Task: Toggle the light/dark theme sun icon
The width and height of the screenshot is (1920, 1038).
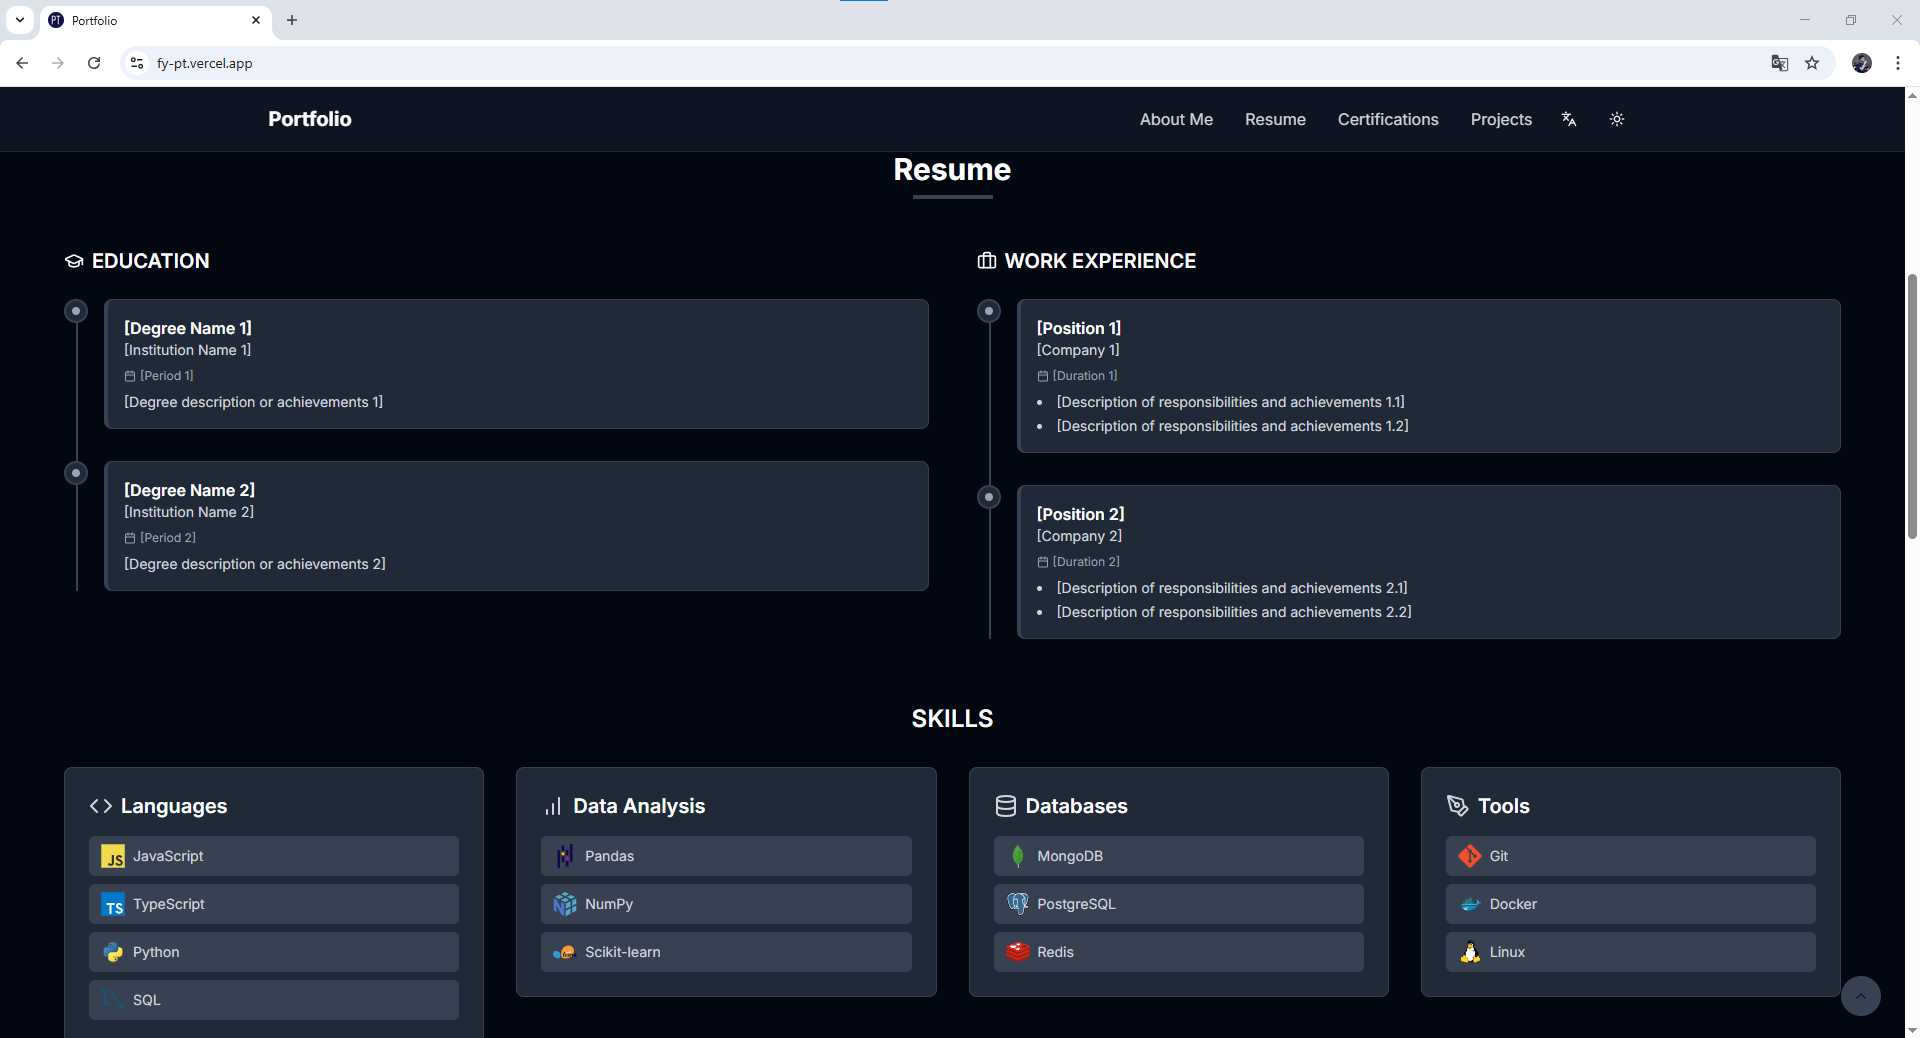Action: pyautogui.click(x=1617, y=119)
